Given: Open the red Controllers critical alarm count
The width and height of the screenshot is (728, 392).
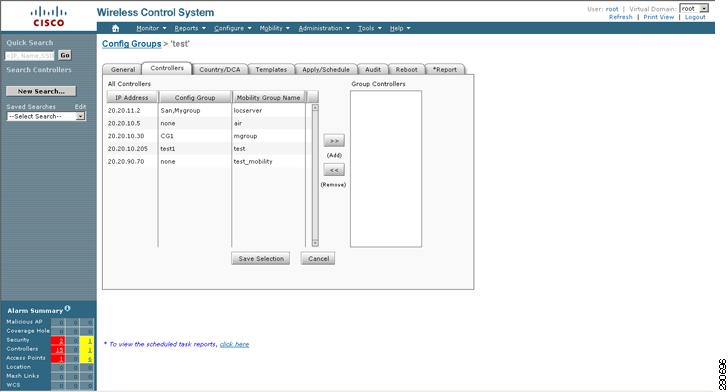Looking at the screenshot, I should (58, 349).
